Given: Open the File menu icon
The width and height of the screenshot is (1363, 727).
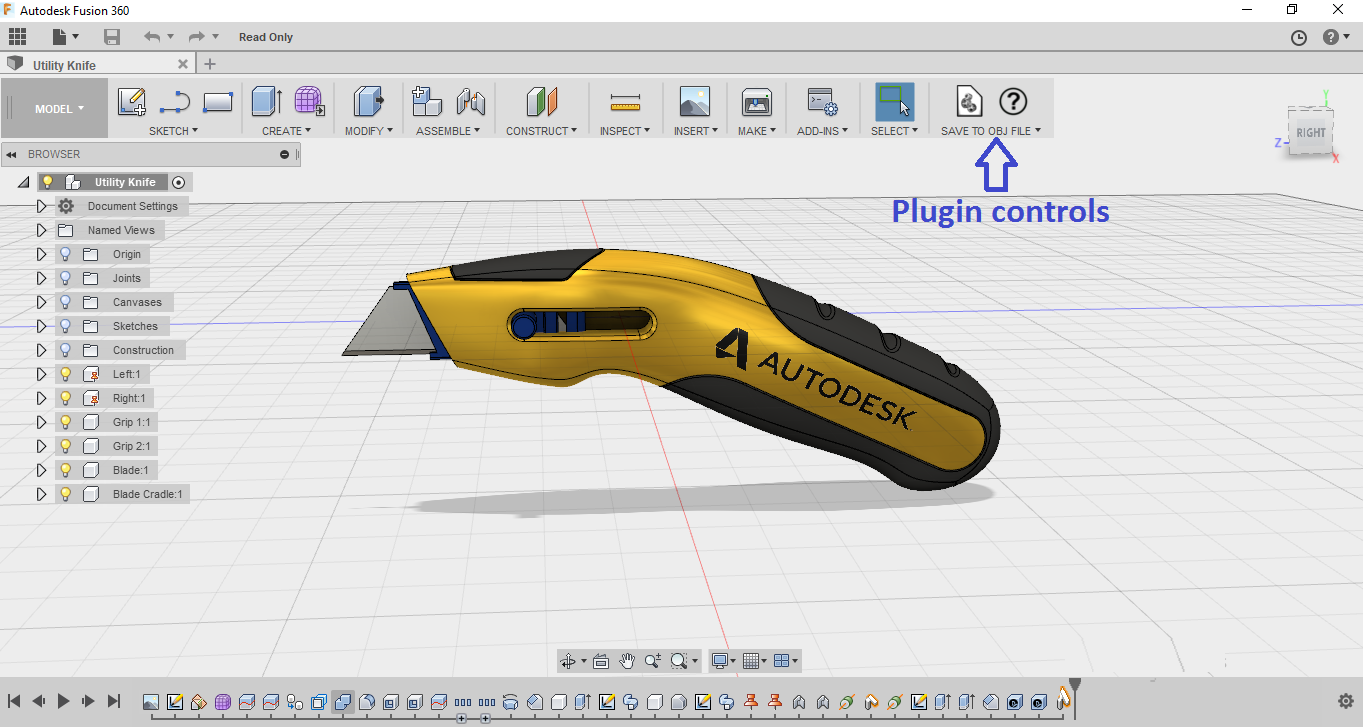Looking at the screenshot, I should click(63, 37).
